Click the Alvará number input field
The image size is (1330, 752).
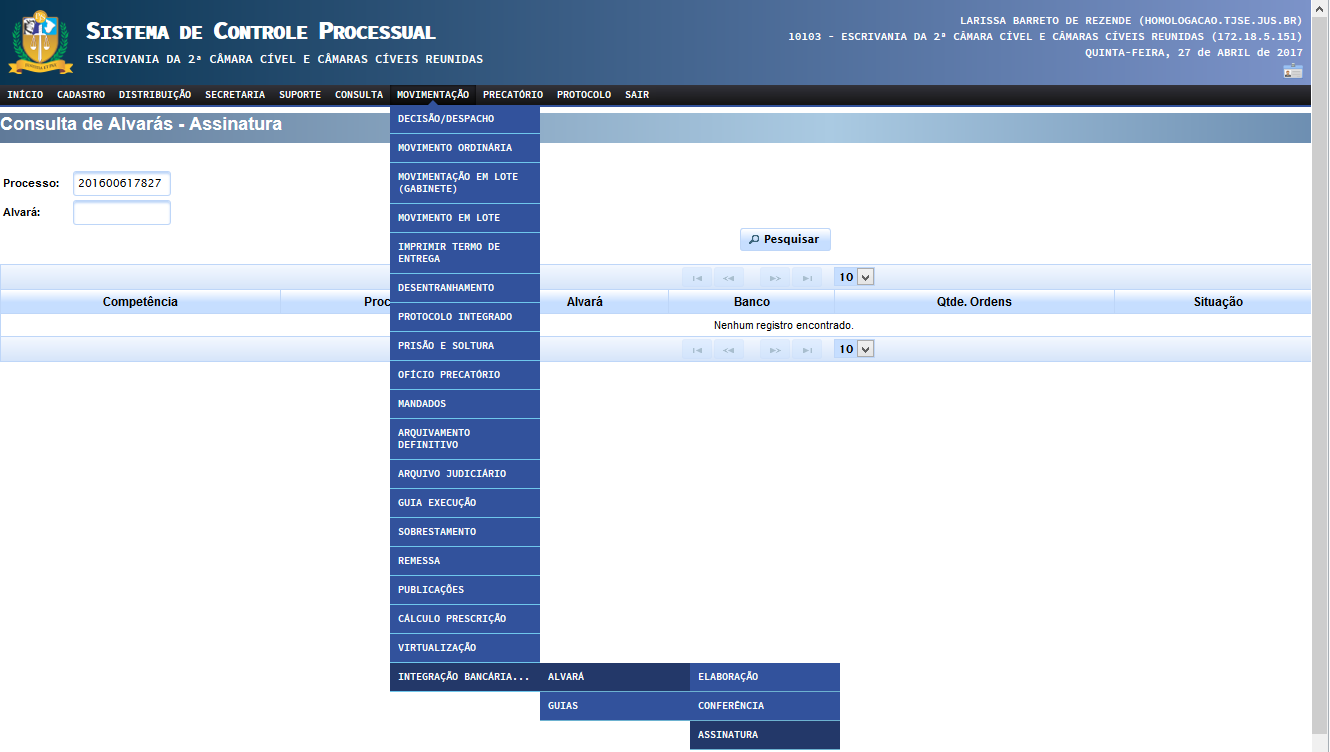point(122,213)
